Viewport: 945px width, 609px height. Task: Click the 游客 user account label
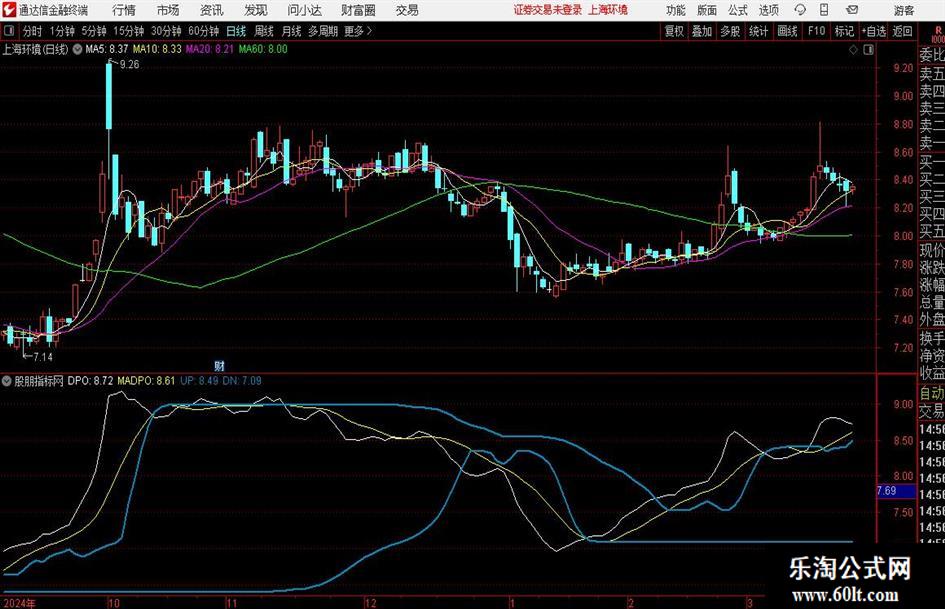click(x=904, y=10)
